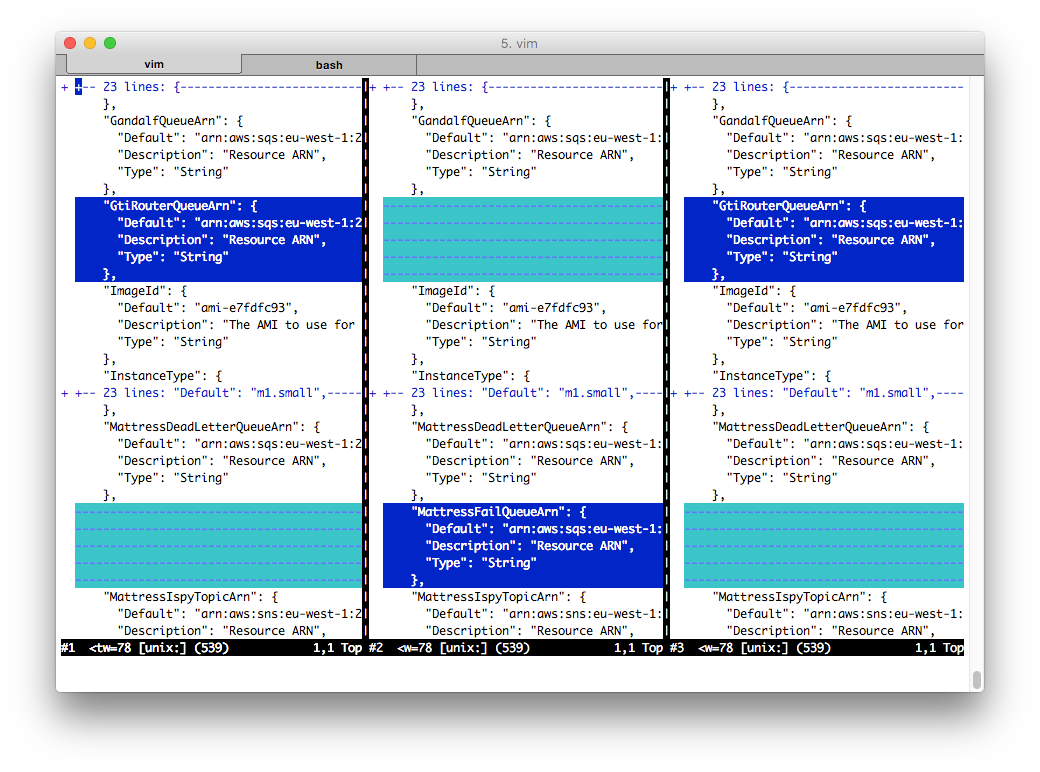Screen dimensions: 1040x772
Task: Click "MattressIspyTopicArn" line in pane #2
Action: [499, 597]
